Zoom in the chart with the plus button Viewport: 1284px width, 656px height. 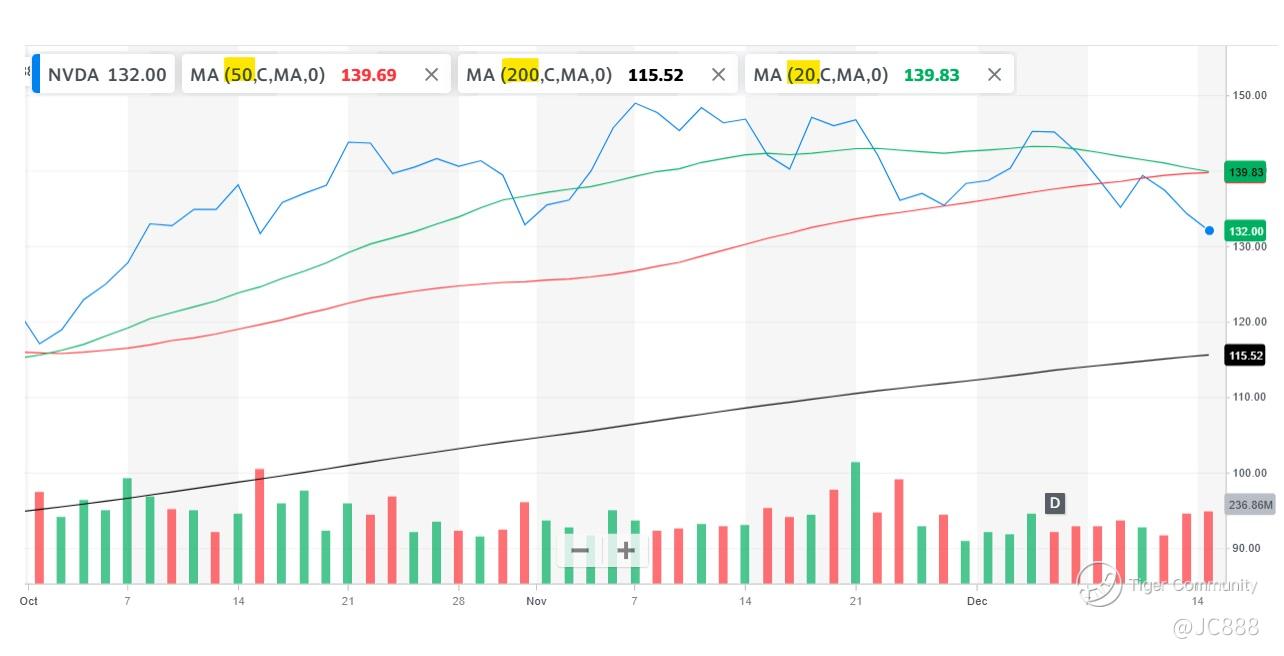click(626, 550)
